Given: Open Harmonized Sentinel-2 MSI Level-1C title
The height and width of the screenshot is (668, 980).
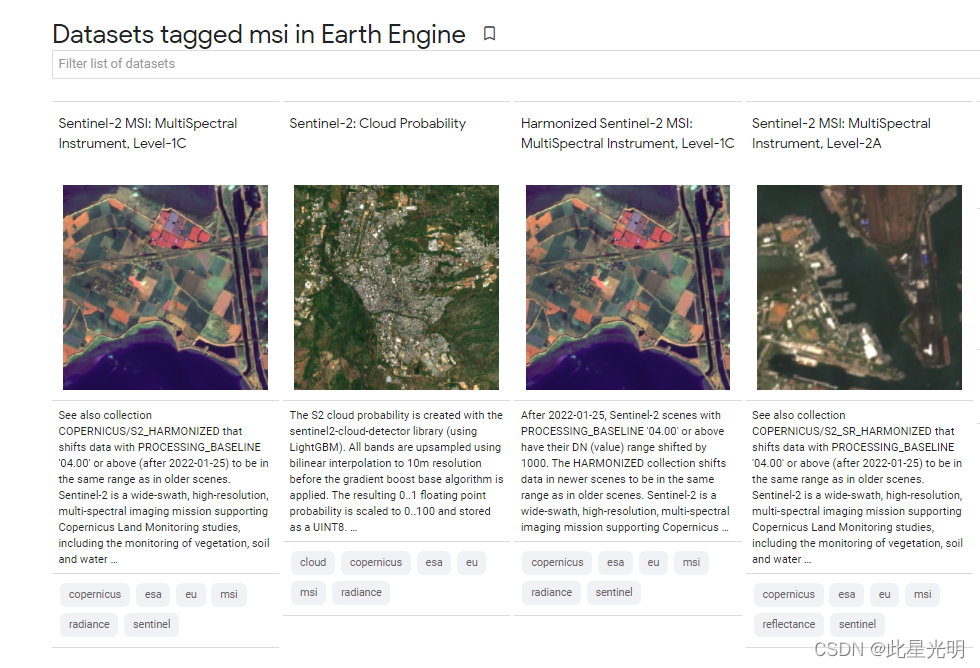Looking at the screenshot, I should point(628,133).
